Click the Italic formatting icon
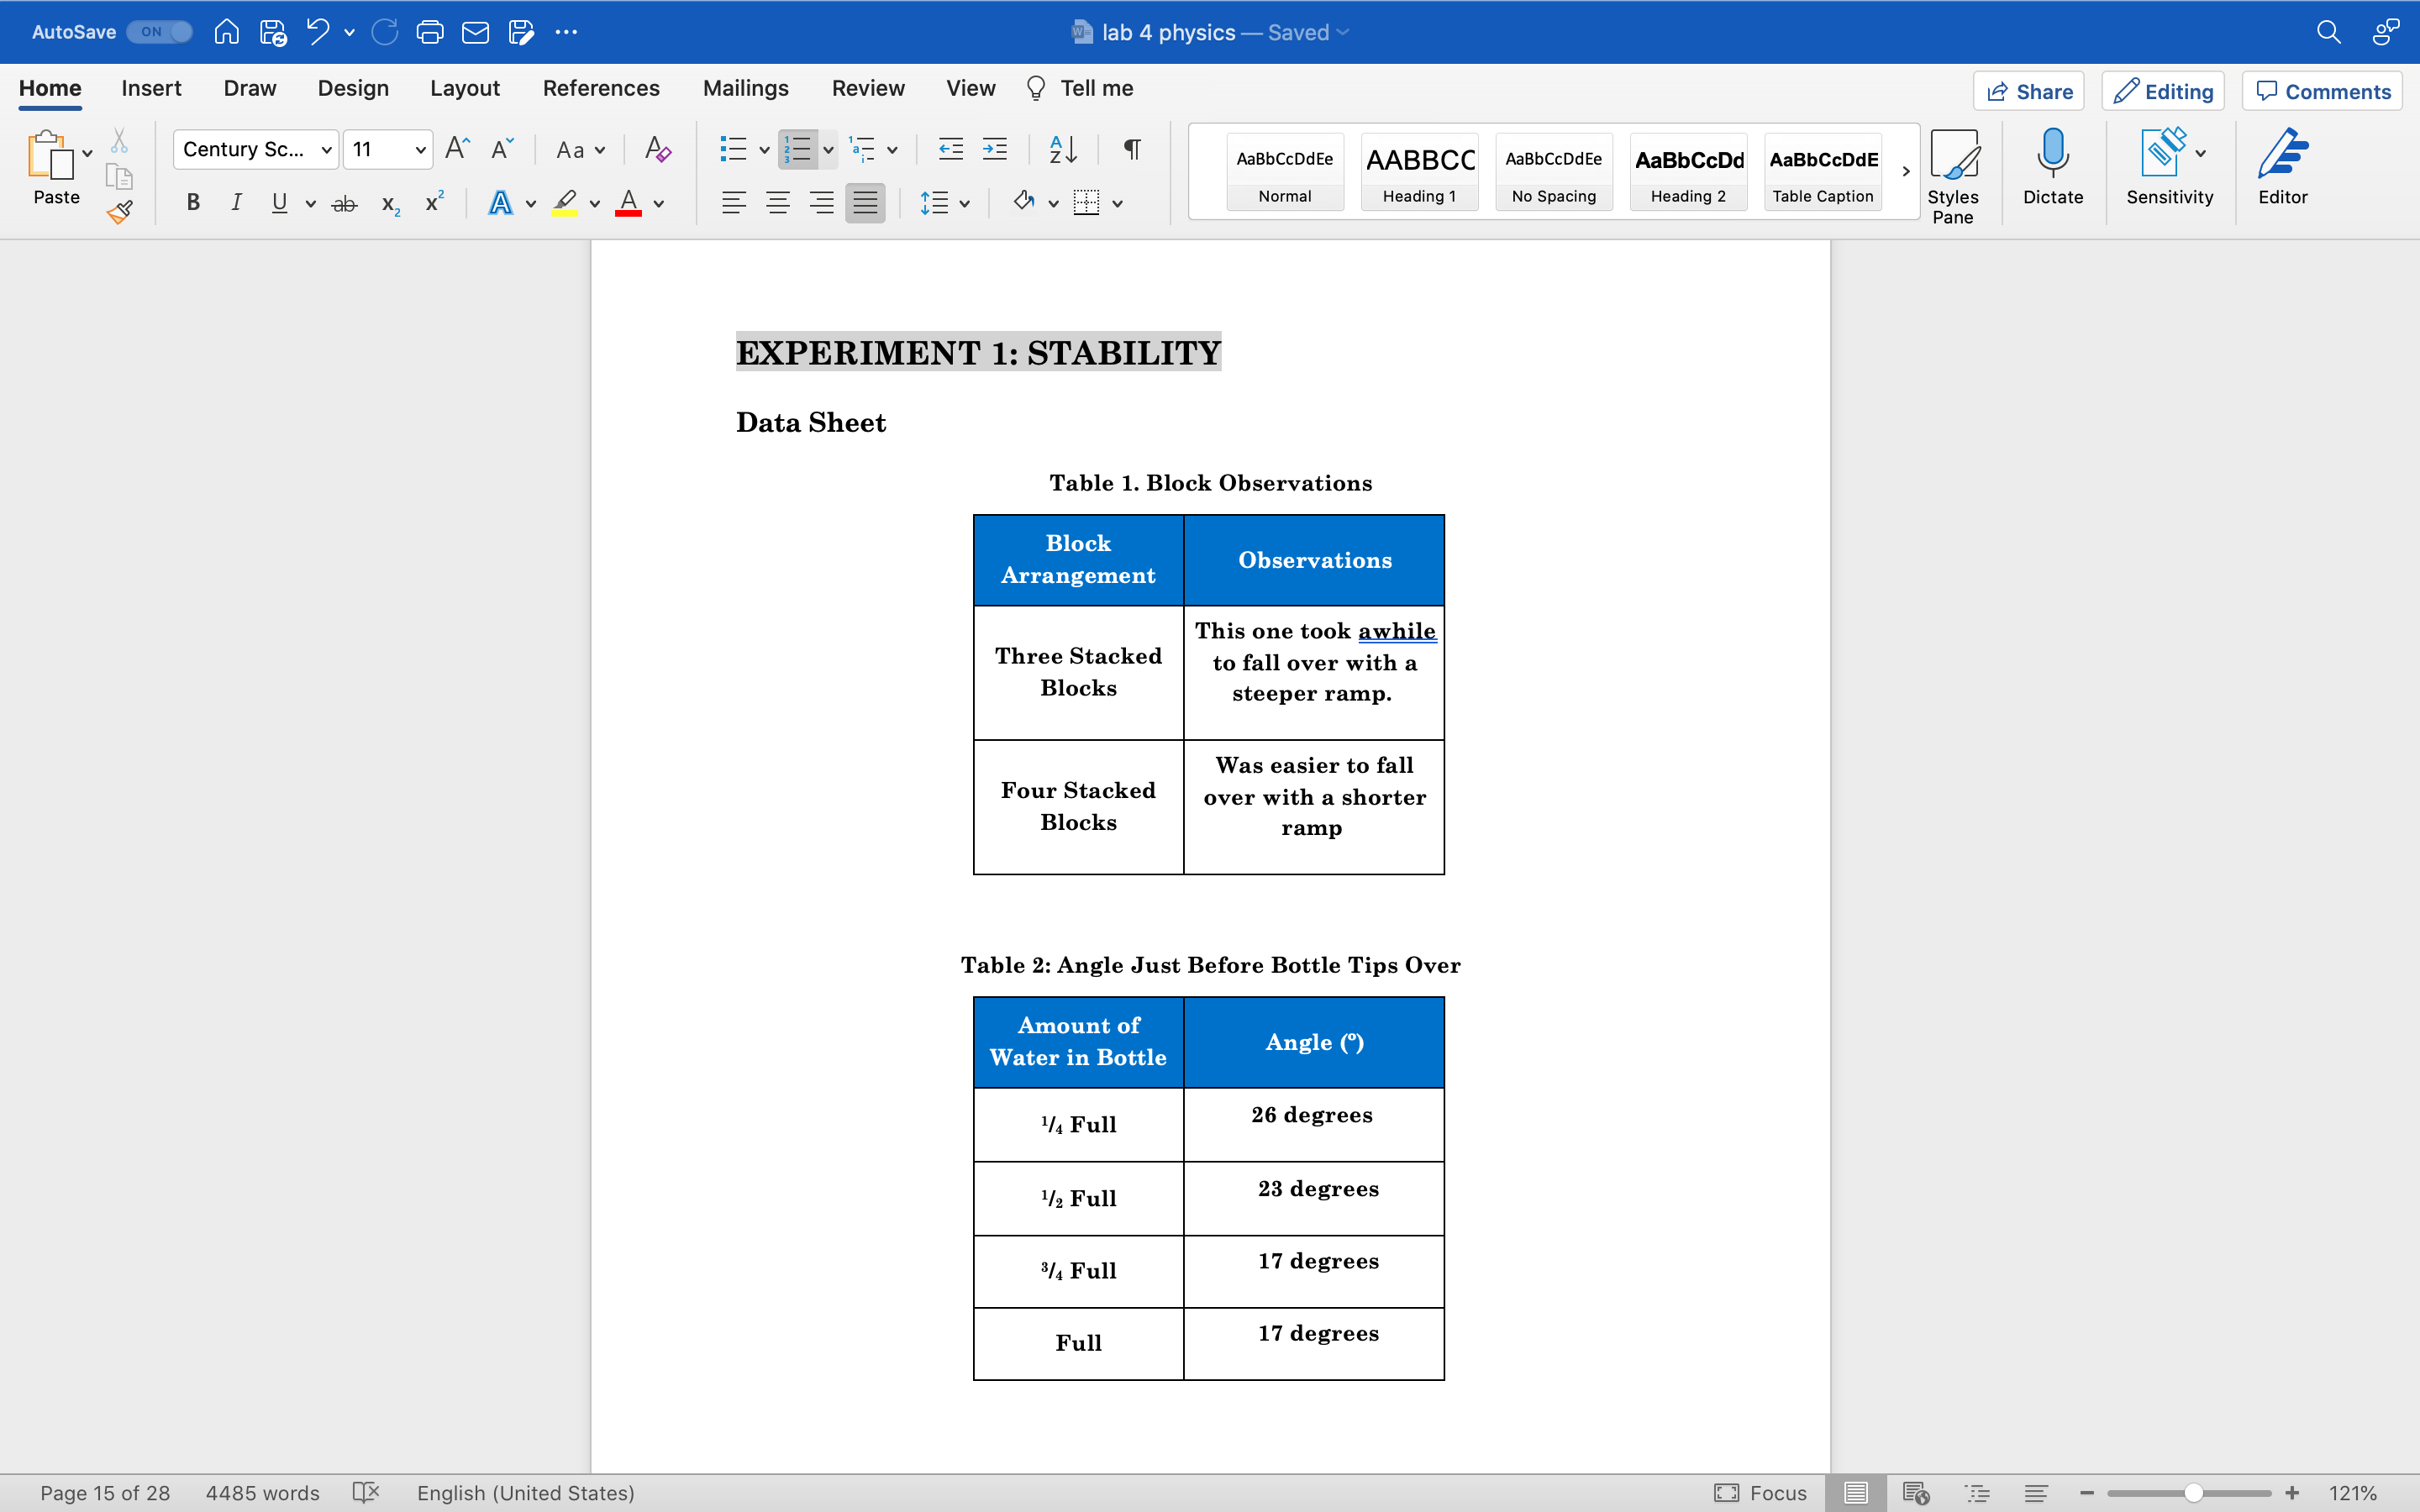 coord(236,203)
